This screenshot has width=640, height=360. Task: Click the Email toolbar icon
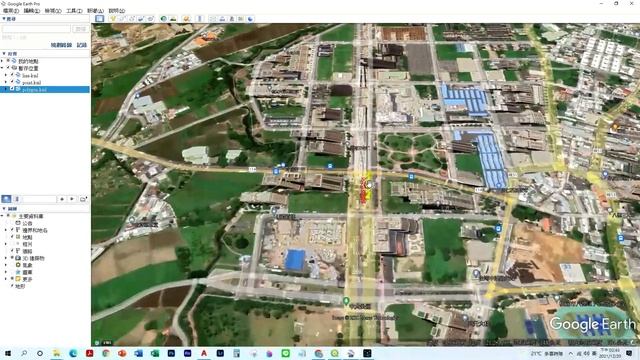[213, 19]
